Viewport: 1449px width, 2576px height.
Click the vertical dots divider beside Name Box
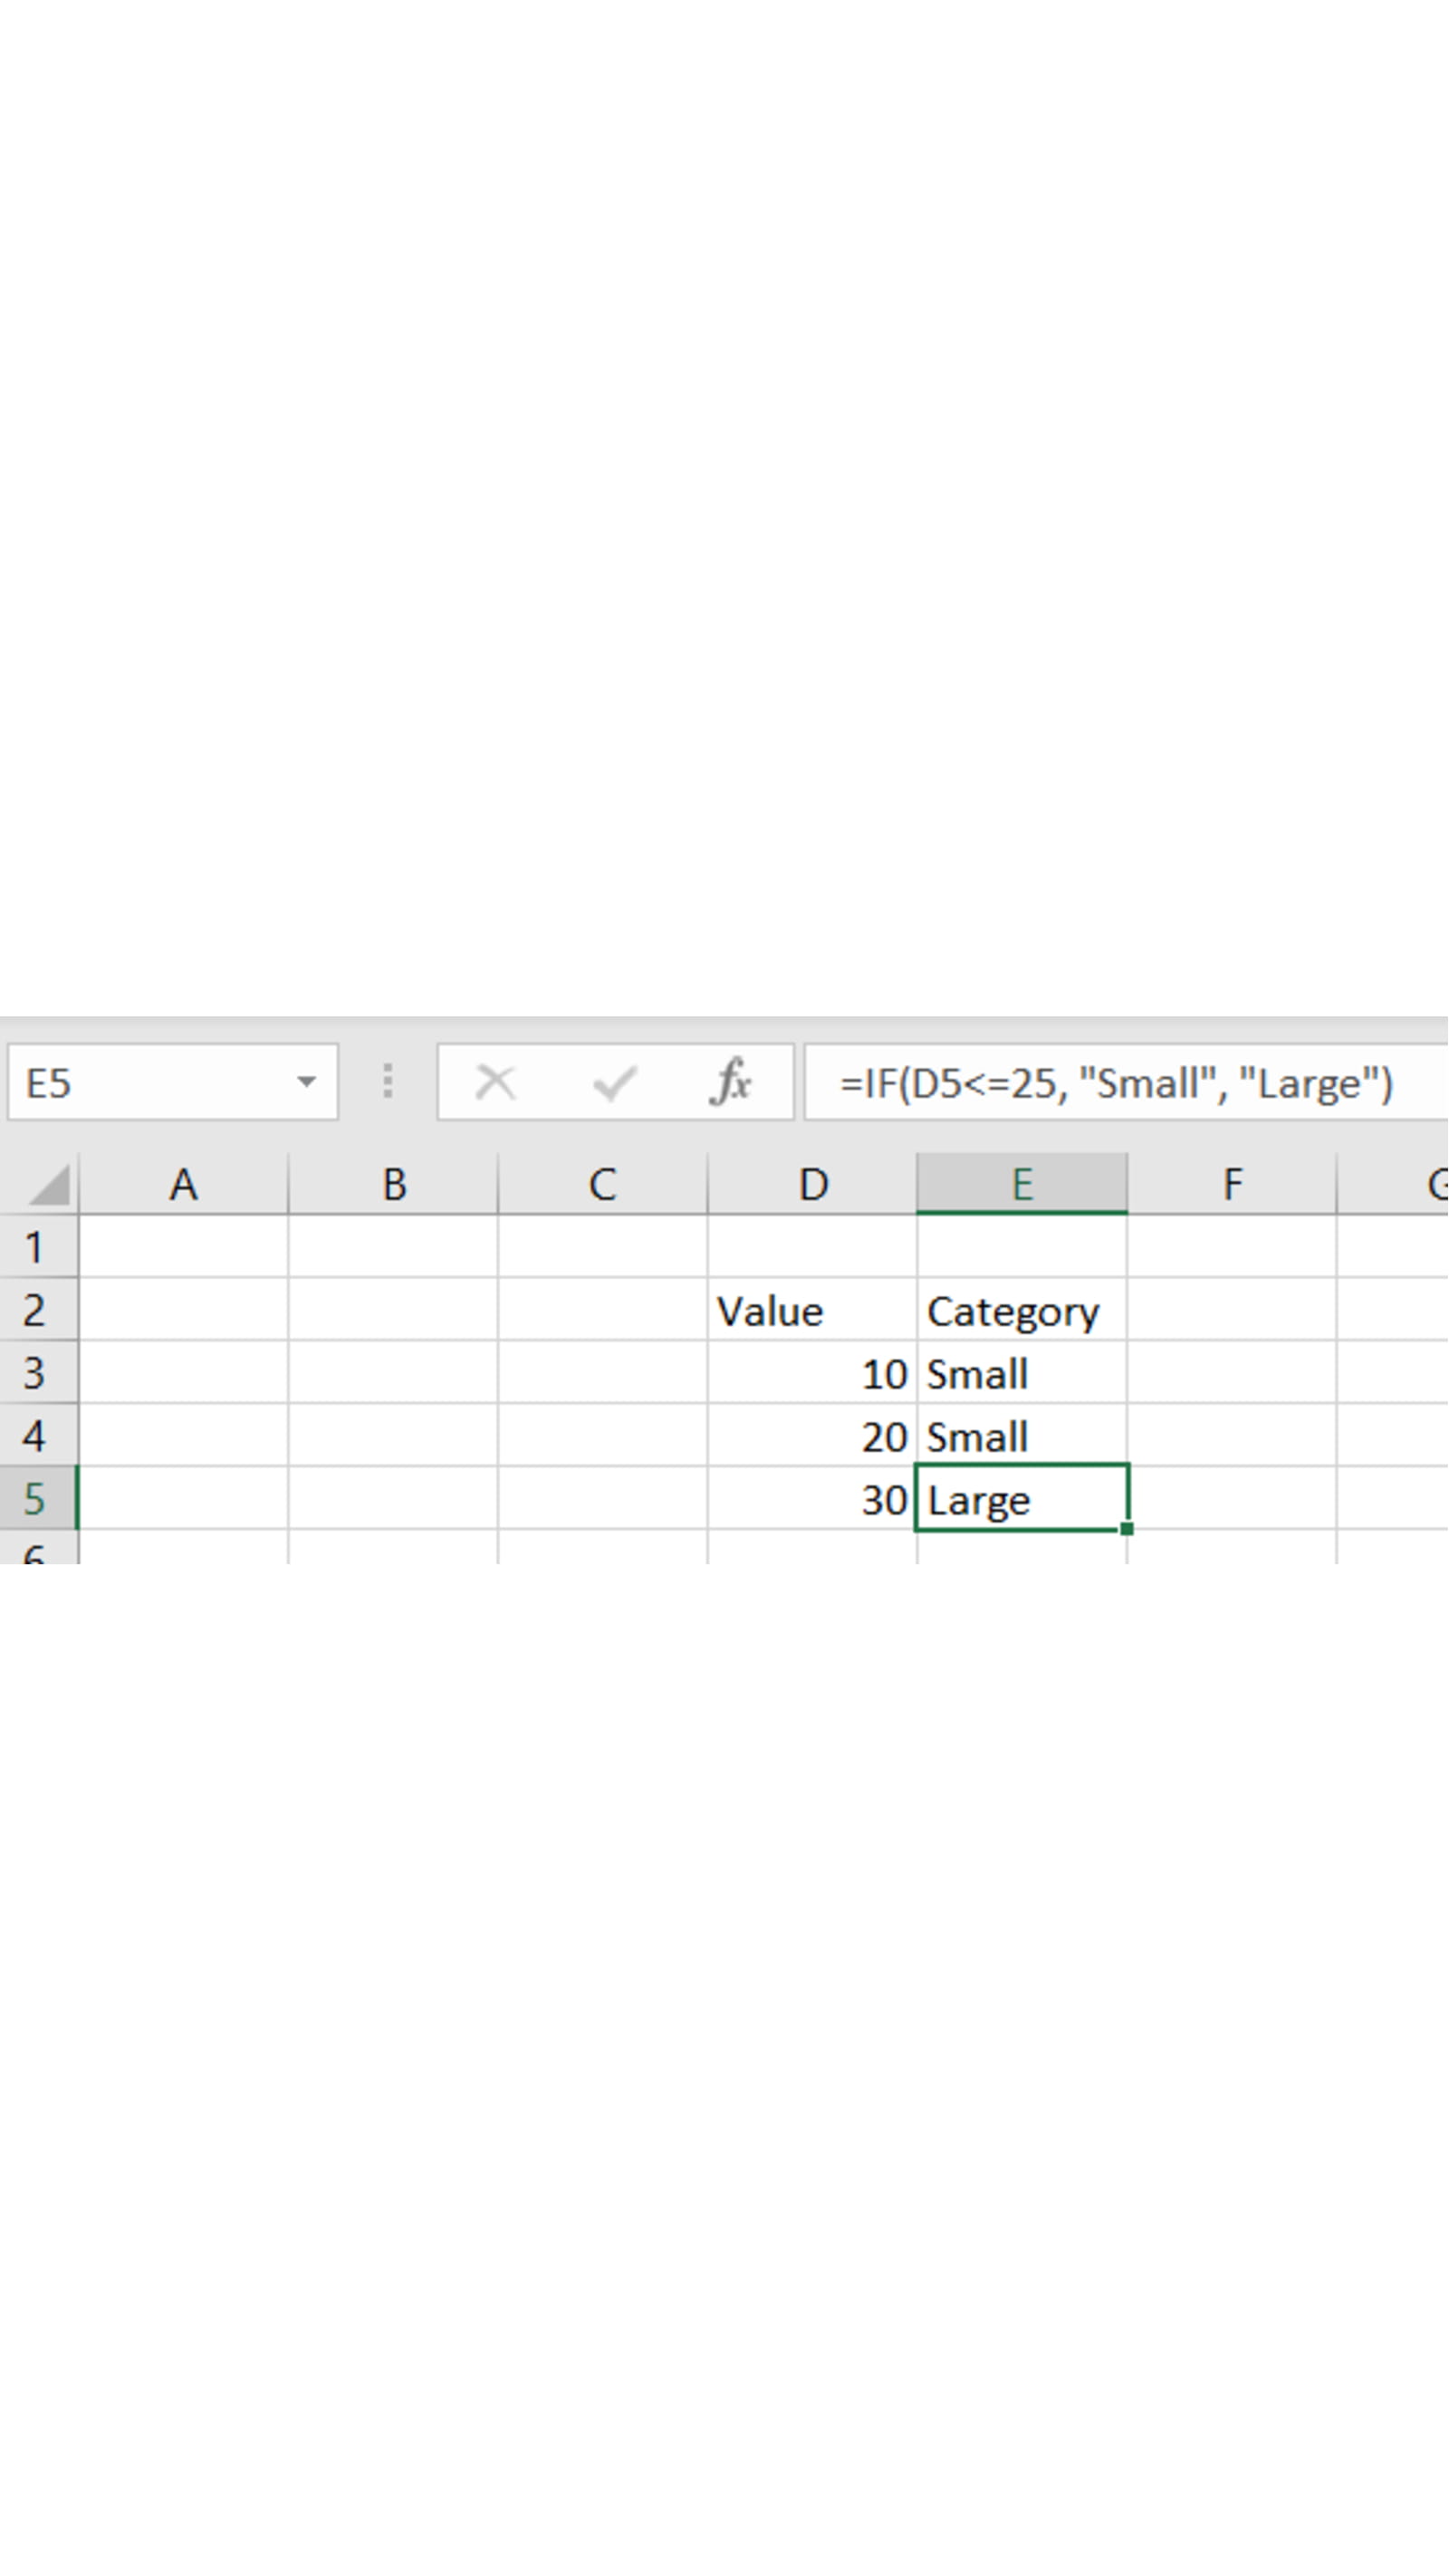click(x=388, y=1082)
